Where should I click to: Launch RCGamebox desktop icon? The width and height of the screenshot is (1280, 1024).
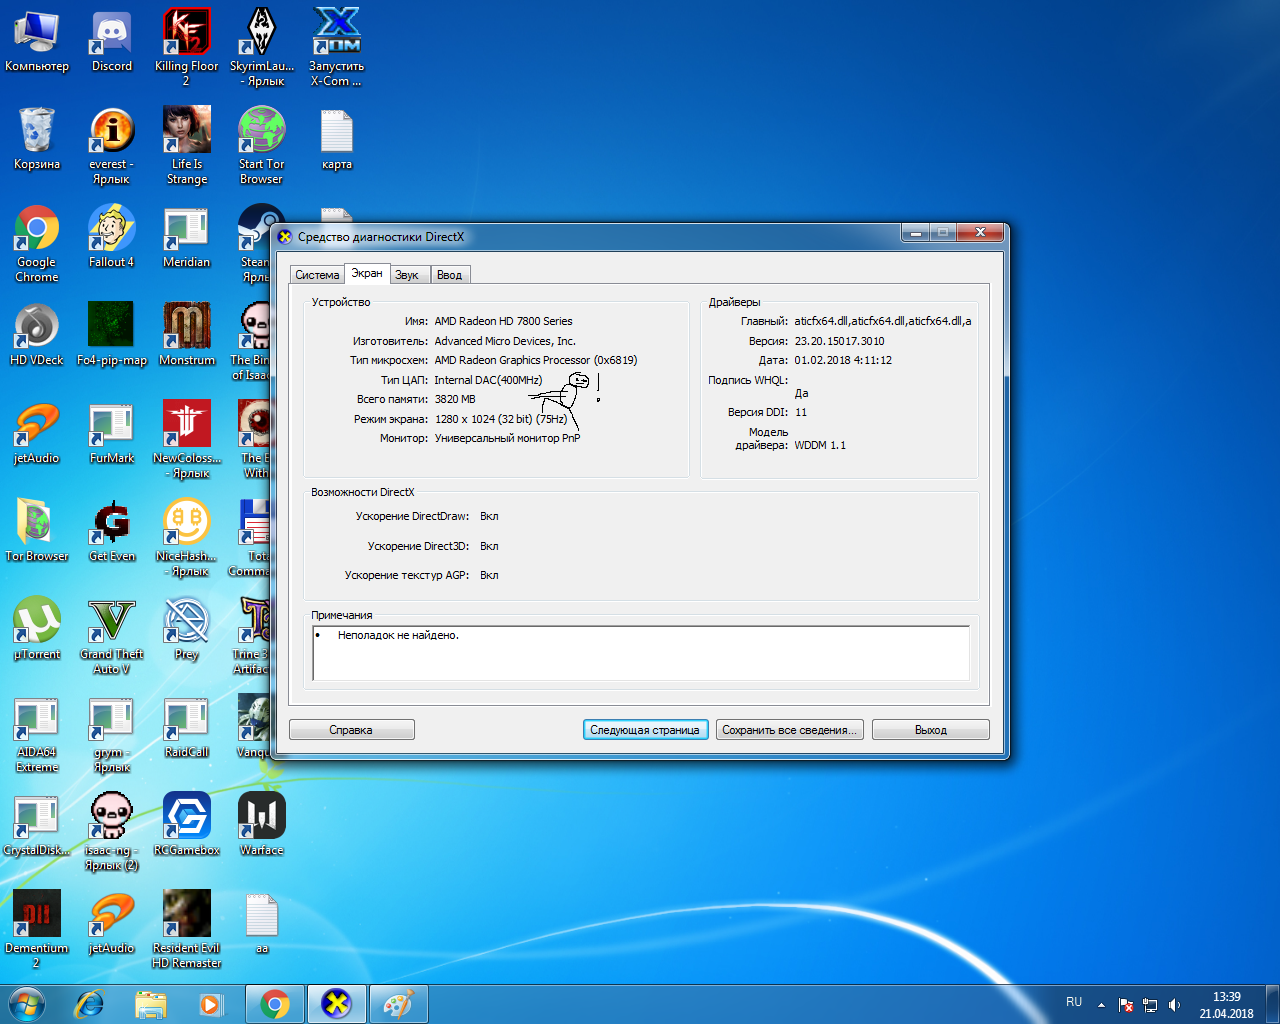(x=187, y=824)
